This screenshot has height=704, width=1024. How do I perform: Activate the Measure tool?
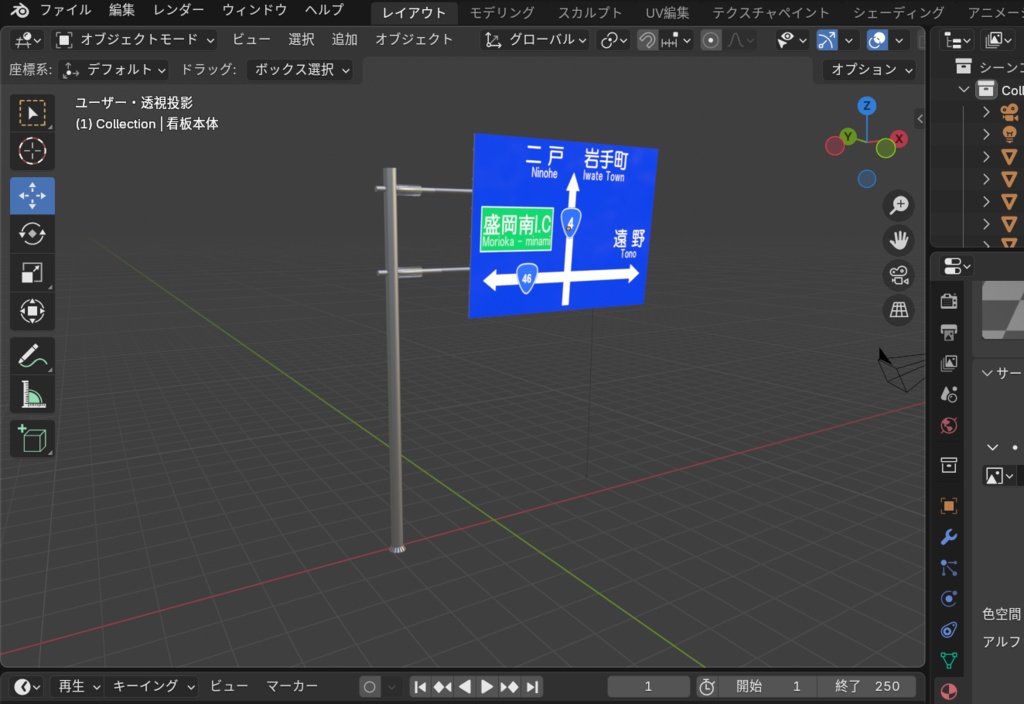click(32, 394)
